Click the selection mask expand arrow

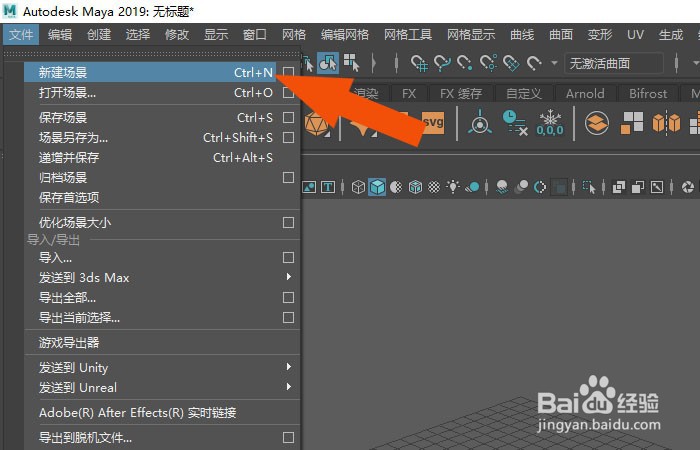[374, 63]
